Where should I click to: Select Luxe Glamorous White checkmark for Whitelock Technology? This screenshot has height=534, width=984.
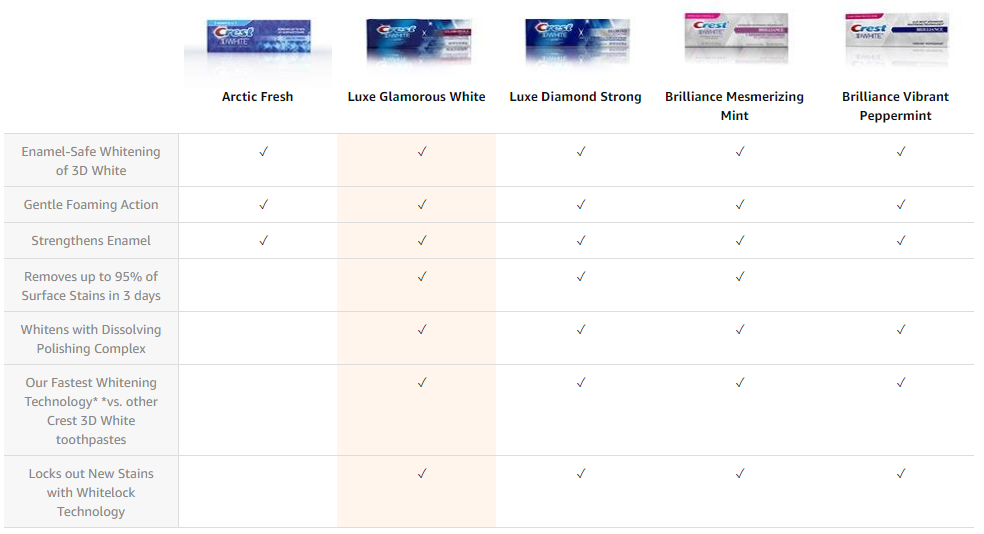[x=422, y=473]
